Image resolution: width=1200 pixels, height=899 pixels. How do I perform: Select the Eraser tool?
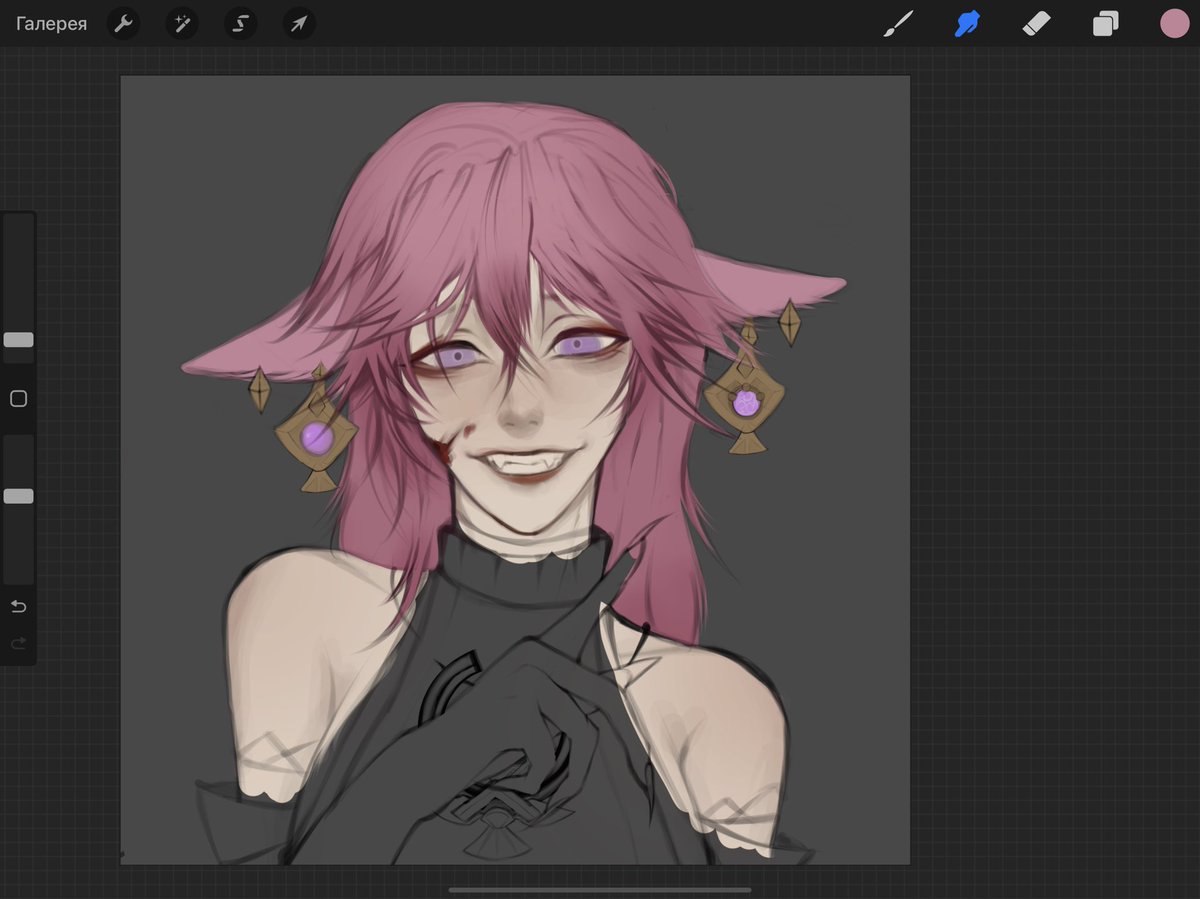1037,24
